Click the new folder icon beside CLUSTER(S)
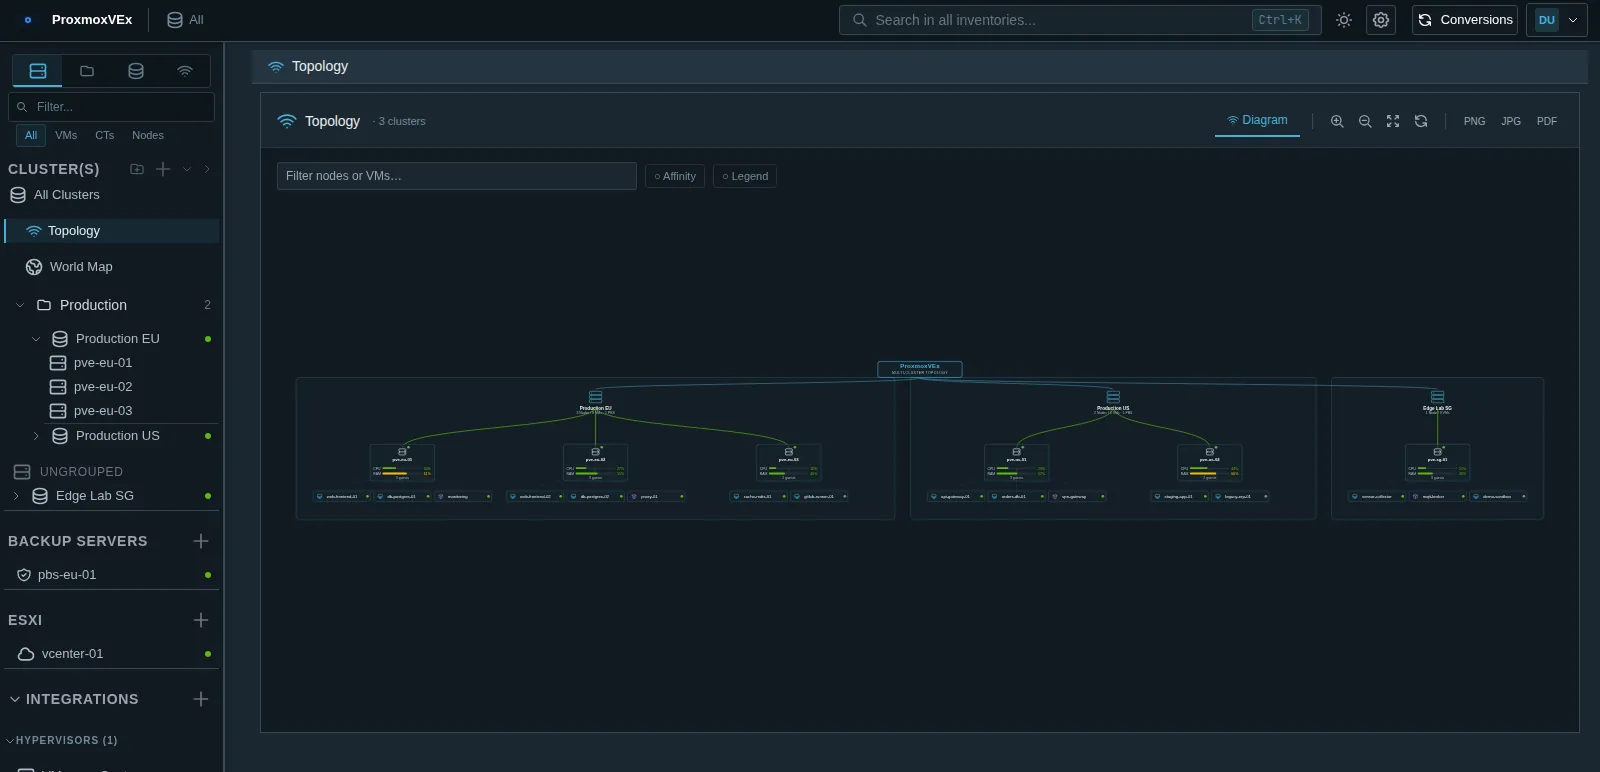The height and width of the screenshot is (772, 1600). 137,169
